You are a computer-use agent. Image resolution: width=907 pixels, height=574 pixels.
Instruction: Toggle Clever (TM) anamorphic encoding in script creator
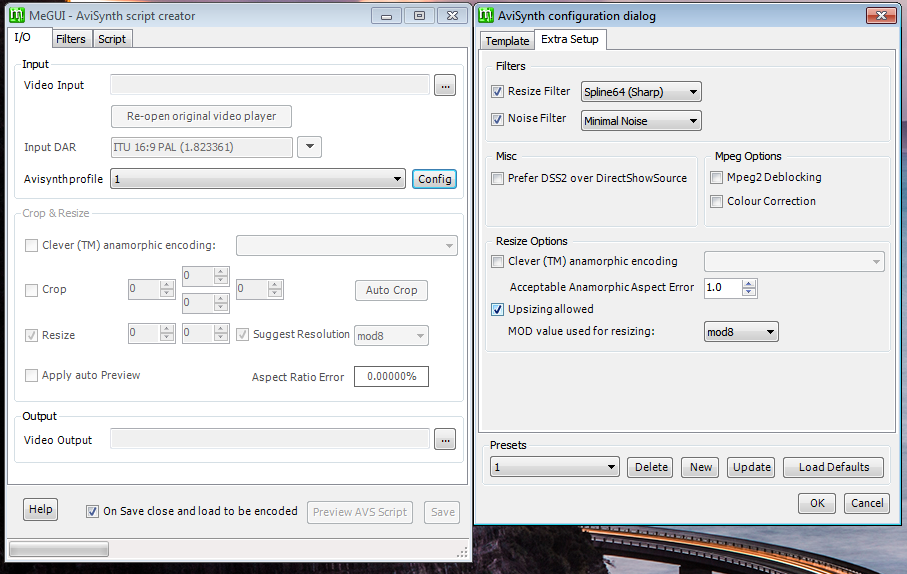[x=31, y=246]
